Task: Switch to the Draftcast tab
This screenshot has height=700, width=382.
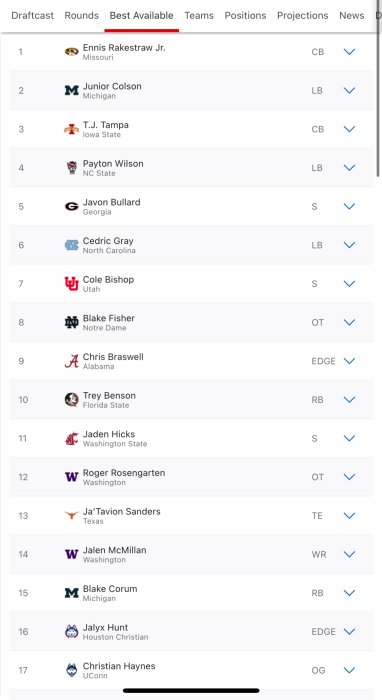Action: tap(33, 16)
